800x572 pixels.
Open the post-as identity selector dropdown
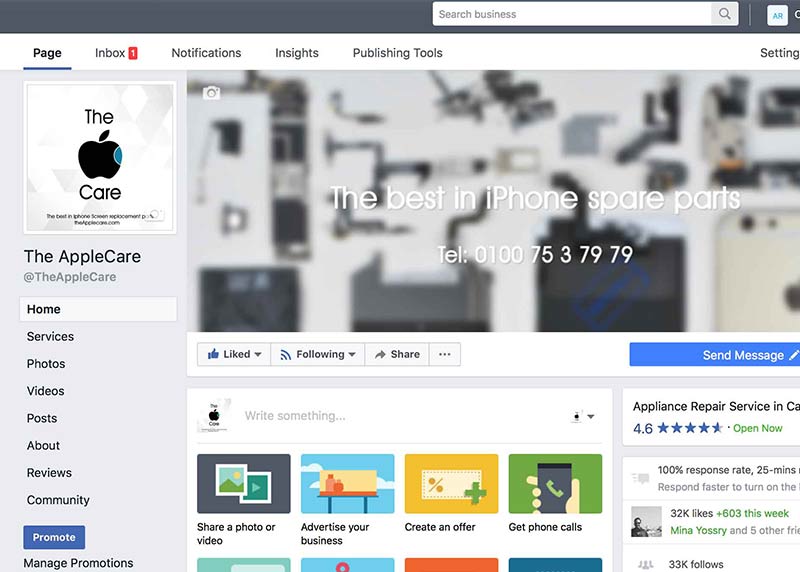coord(583,416)
